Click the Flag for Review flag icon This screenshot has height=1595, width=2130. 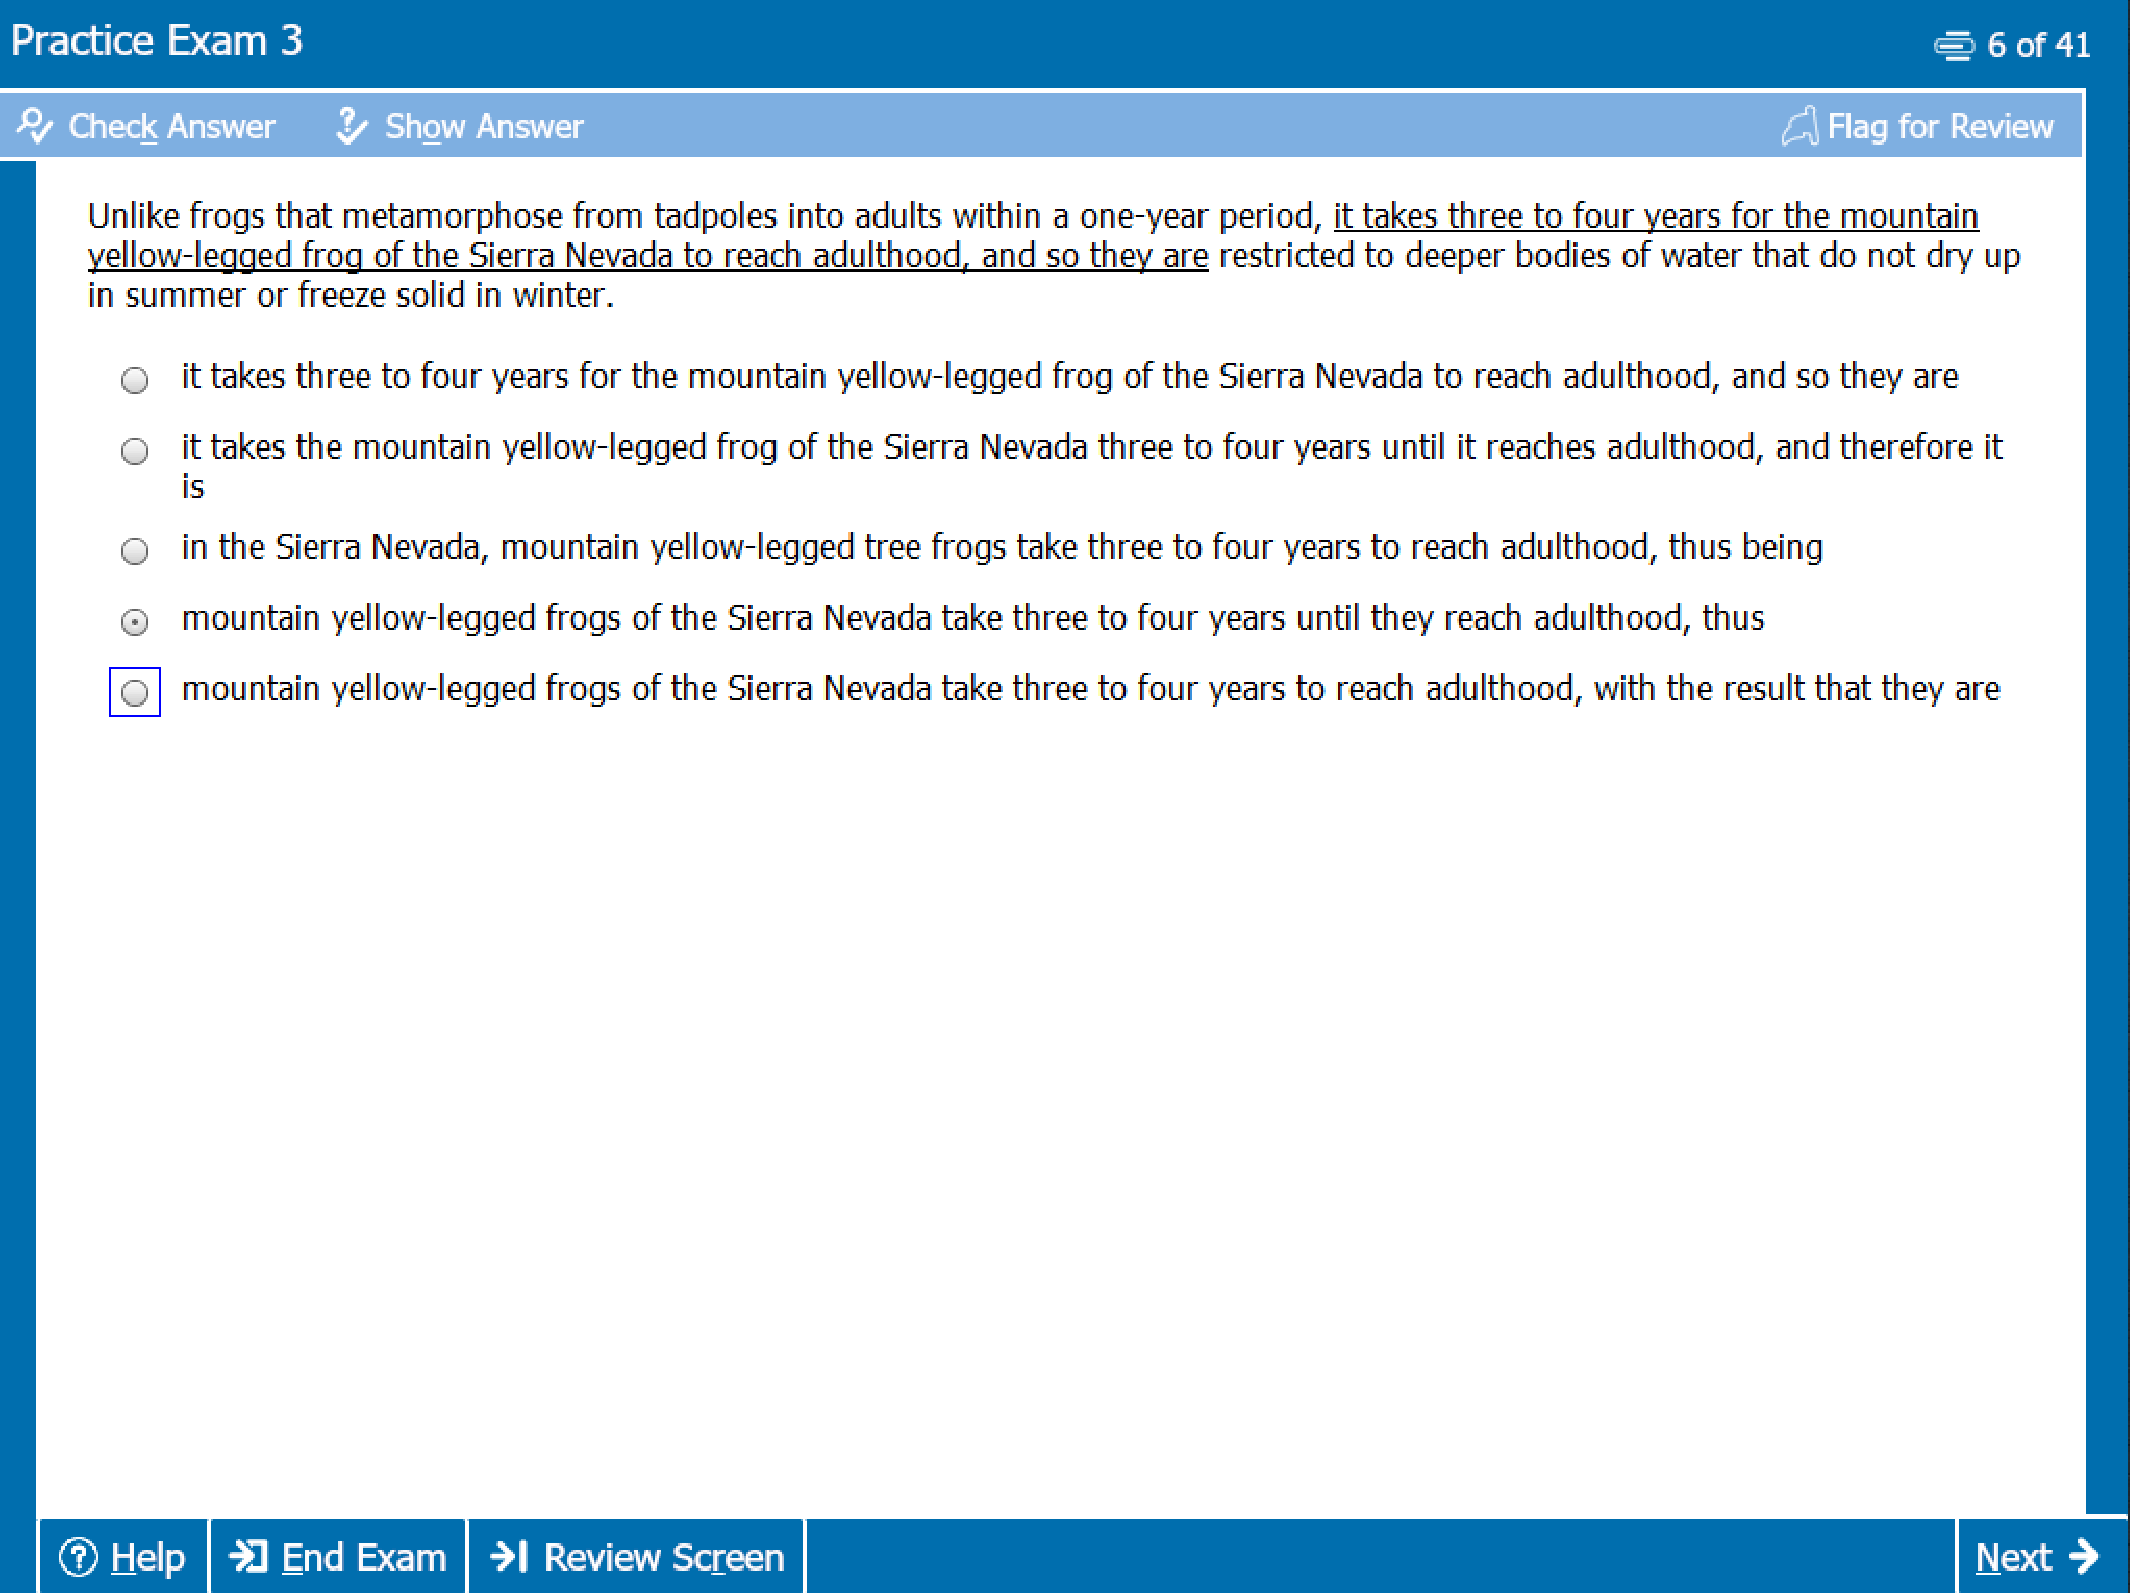[x=1799, y=127]
